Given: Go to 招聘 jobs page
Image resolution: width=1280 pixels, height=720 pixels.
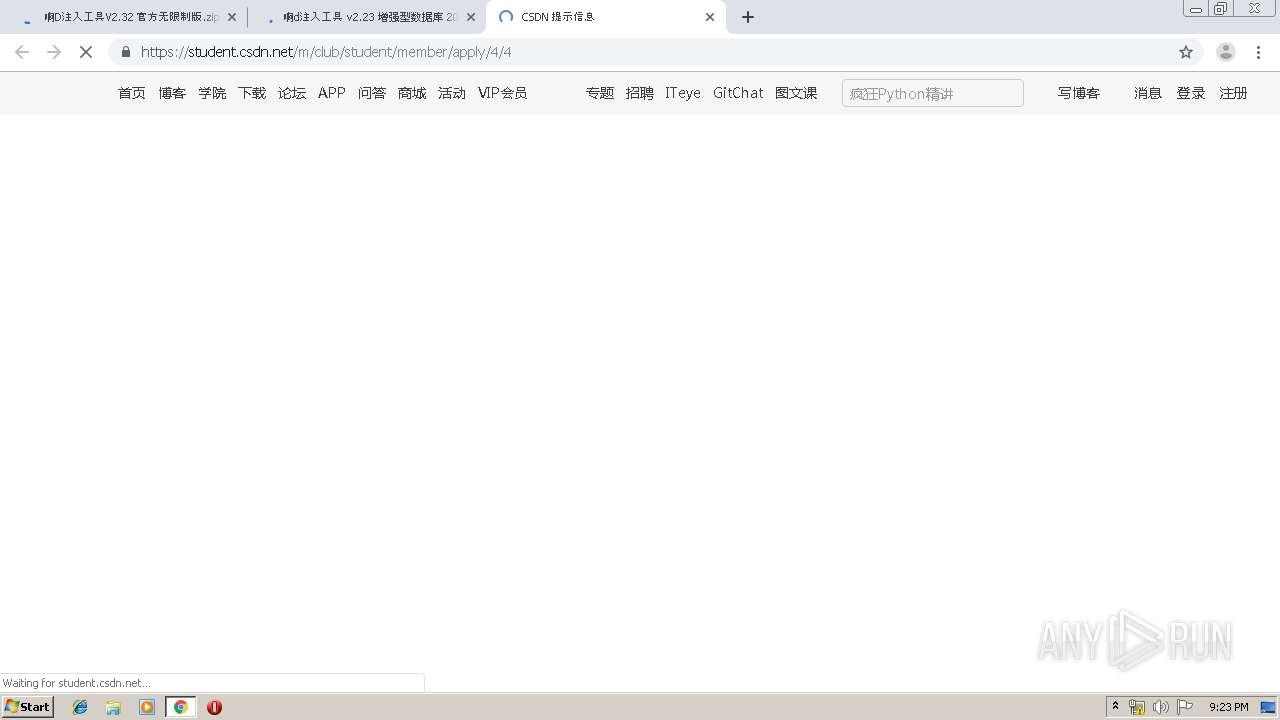Looking at the screenshot, I should click(640, 93).
